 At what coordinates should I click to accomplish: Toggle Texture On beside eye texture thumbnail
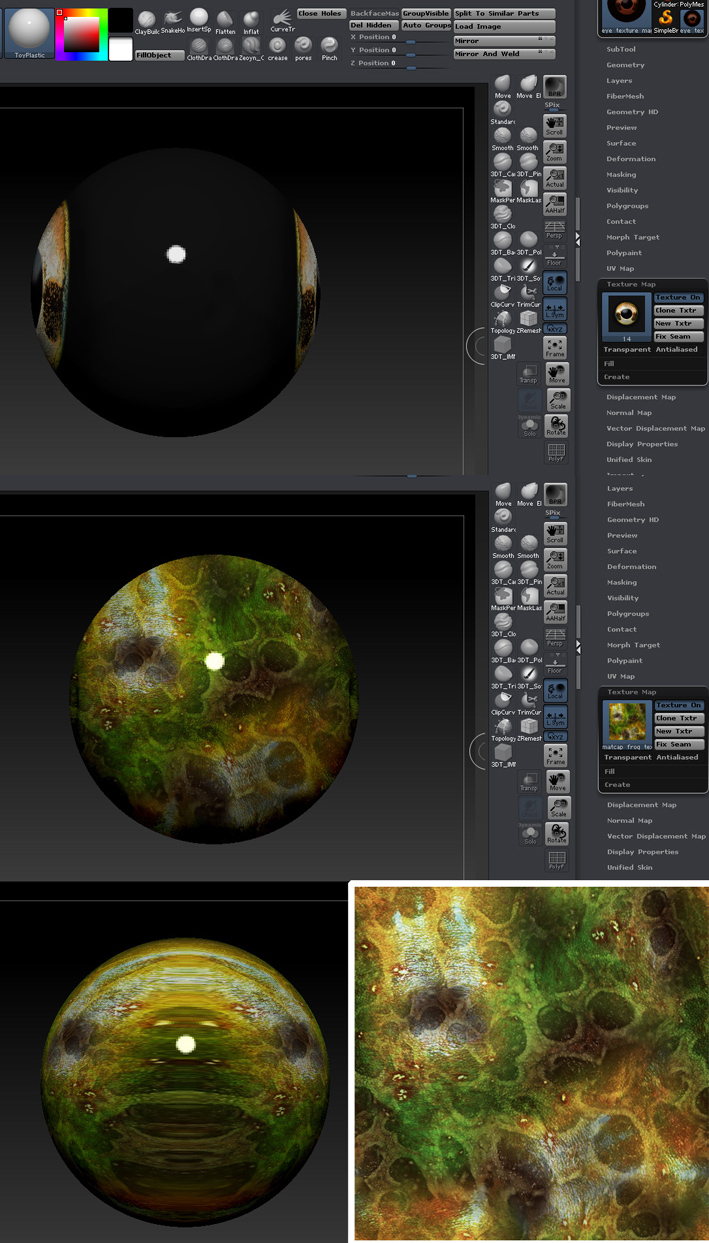click(678, 297)
